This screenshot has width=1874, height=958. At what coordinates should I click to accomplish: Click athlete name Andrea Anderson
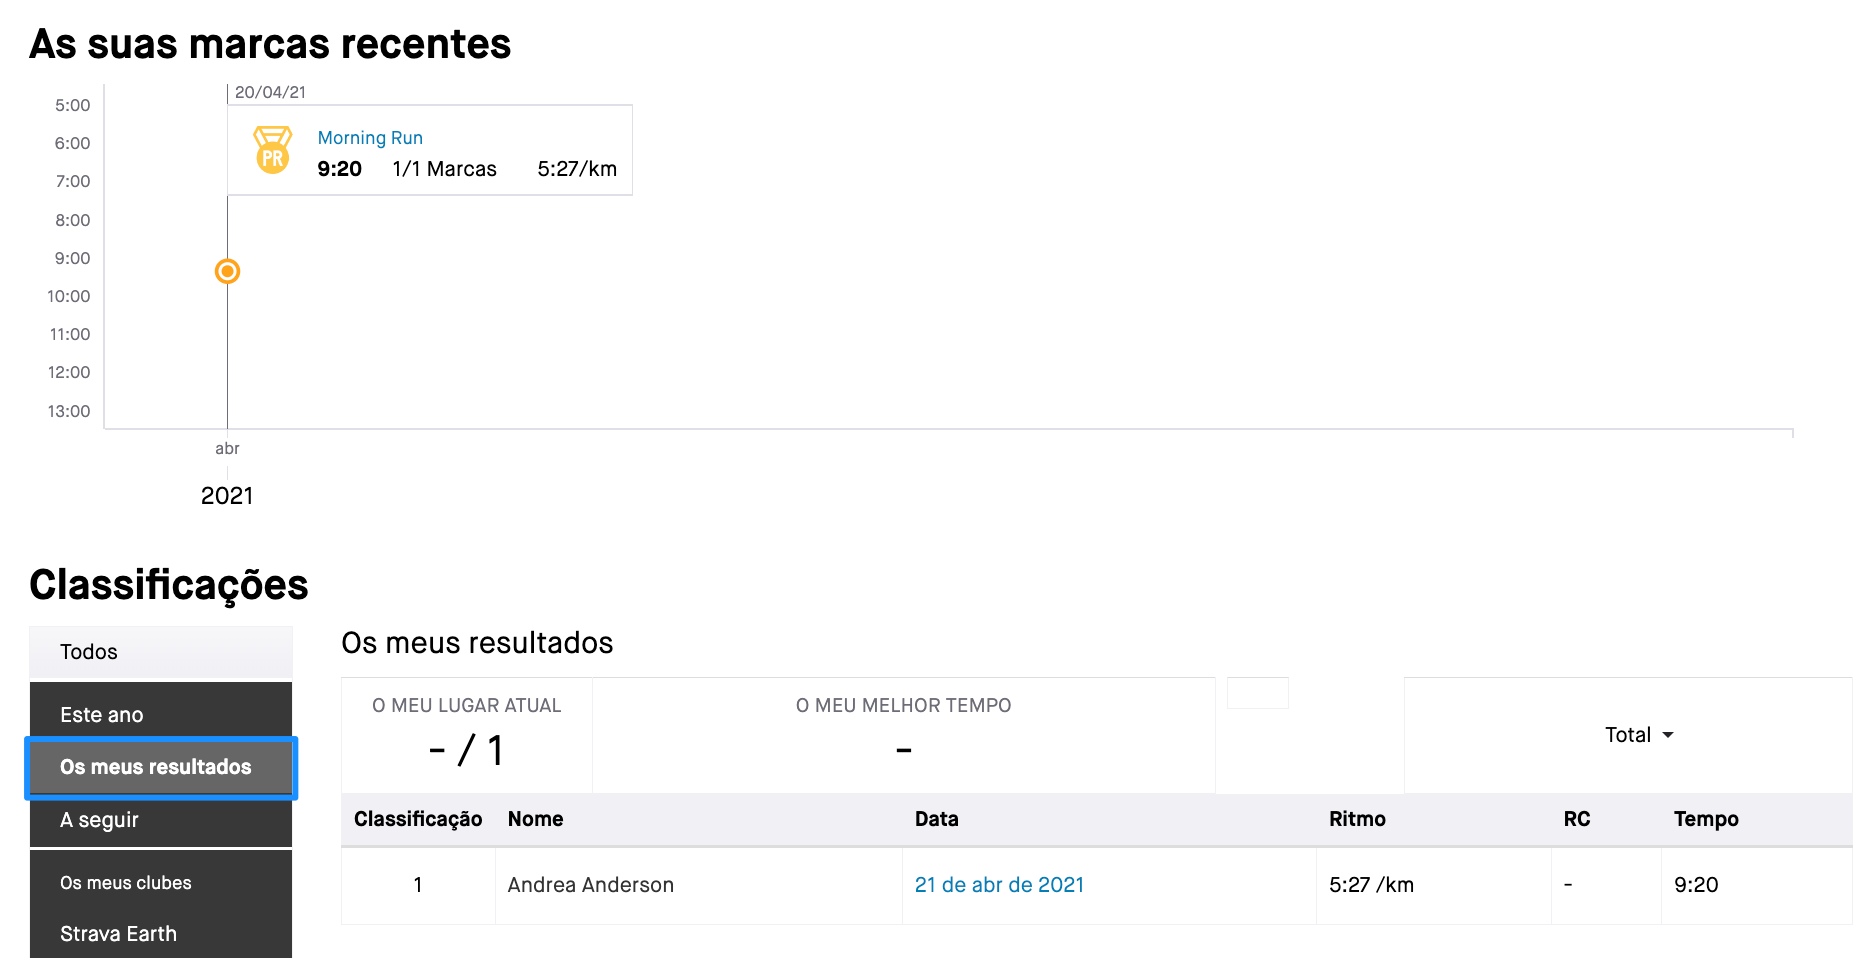click(590, 885)
